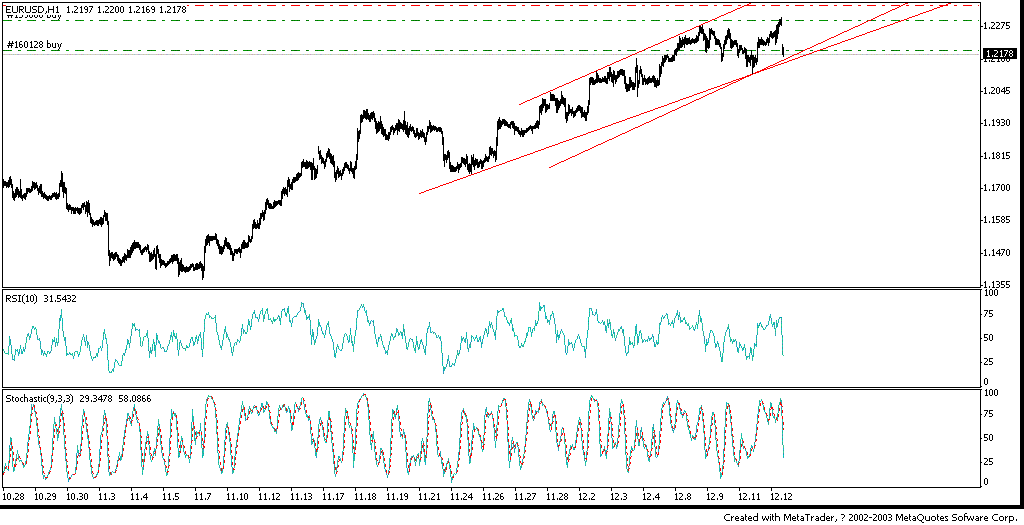Click the 12.9 date label
The width and height of the screenshot is (1024, 525).
coord(714,497)
